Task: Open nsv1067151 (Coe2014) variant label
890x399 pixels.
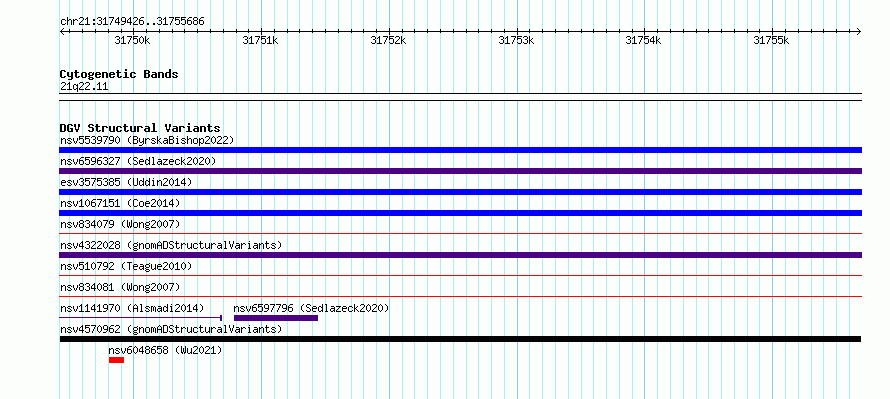Action: (121, 203)
